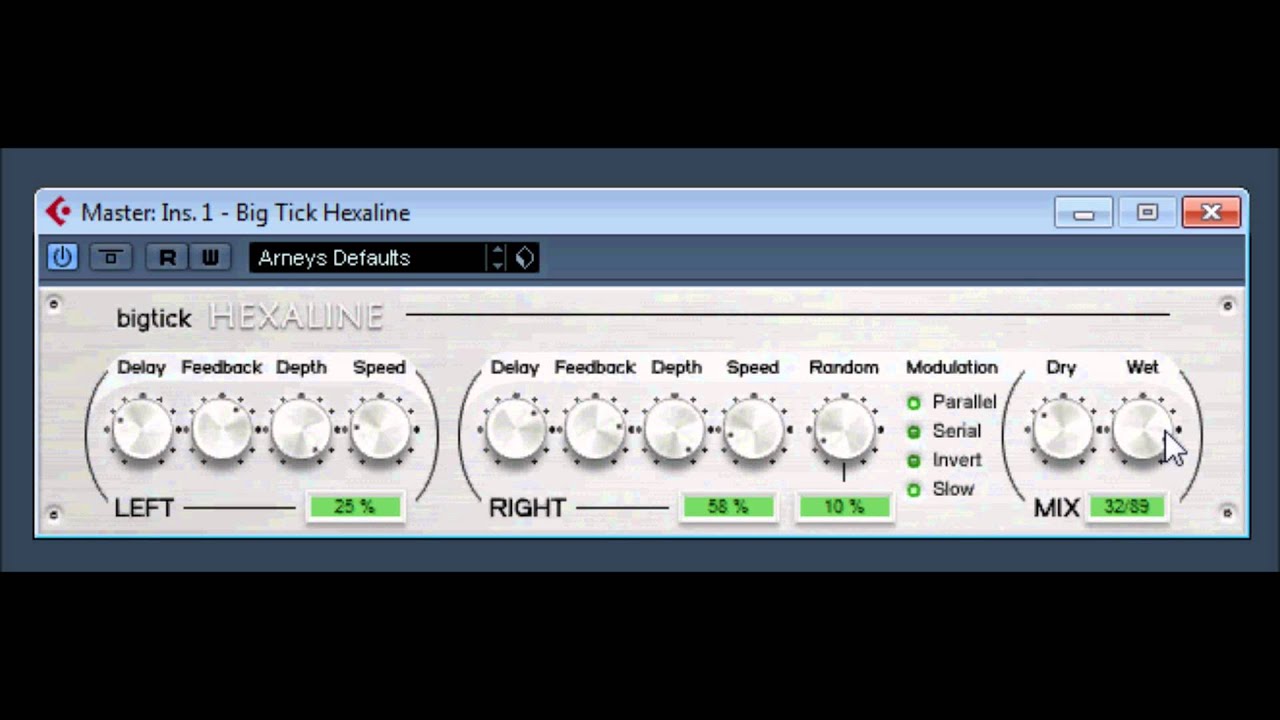
Task: Click the RIGHT 58 % value display
Action: (728, 507)
